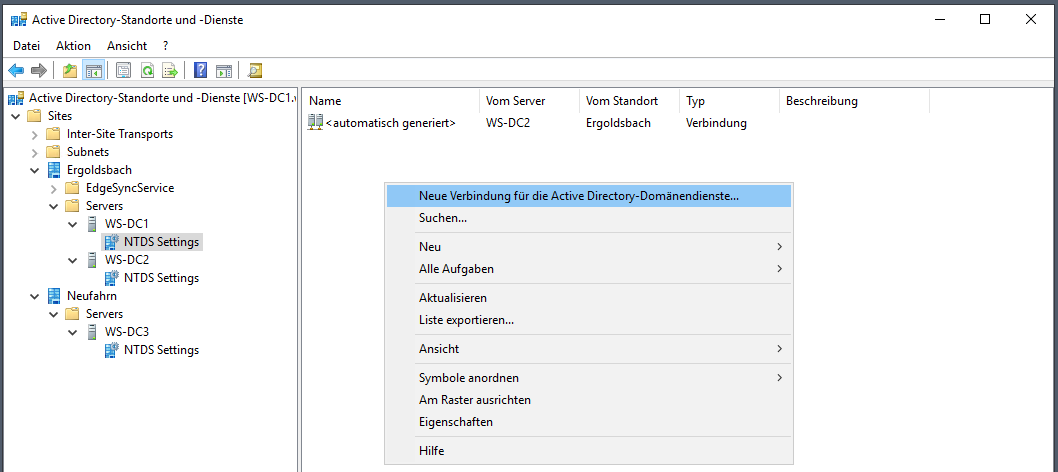Select Am Raster ausrichten
The width and height of the screenshot is (1058, 472).
coord(588,400)
